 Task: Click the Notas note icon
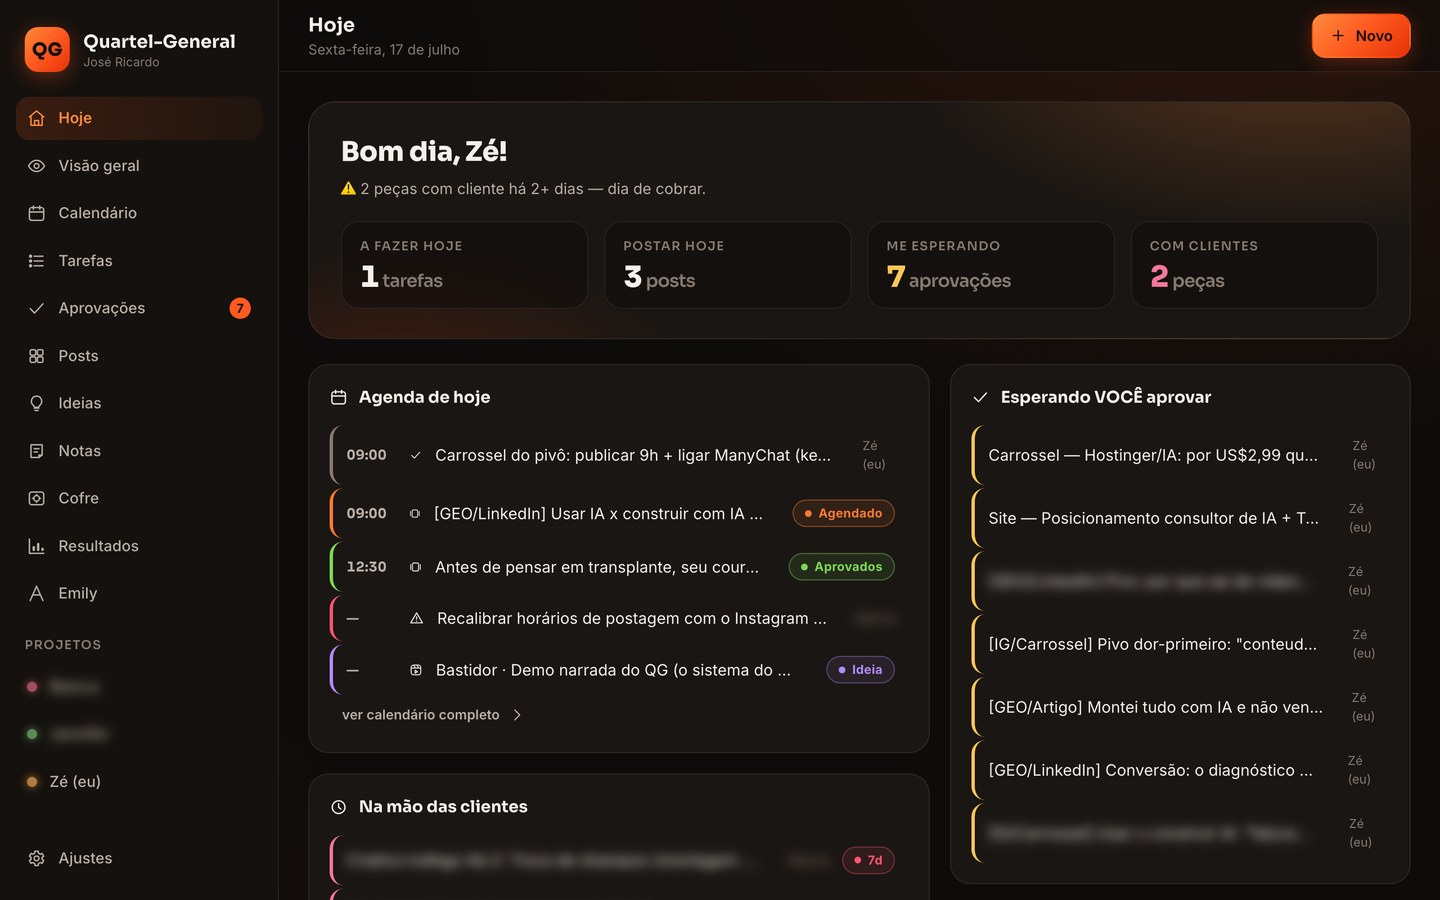click(37, 451)
